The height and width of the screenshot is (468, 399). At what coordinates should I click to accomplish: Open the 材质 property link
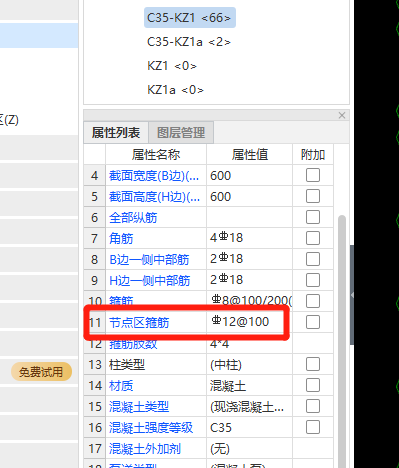tap(121, 386)
